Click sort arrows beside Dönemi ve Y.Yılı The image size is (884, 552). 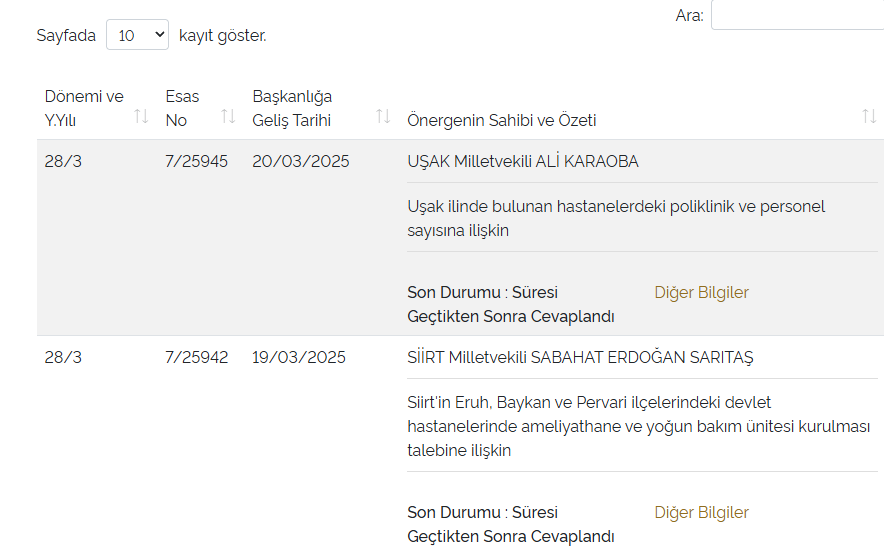tap(141, 117)
